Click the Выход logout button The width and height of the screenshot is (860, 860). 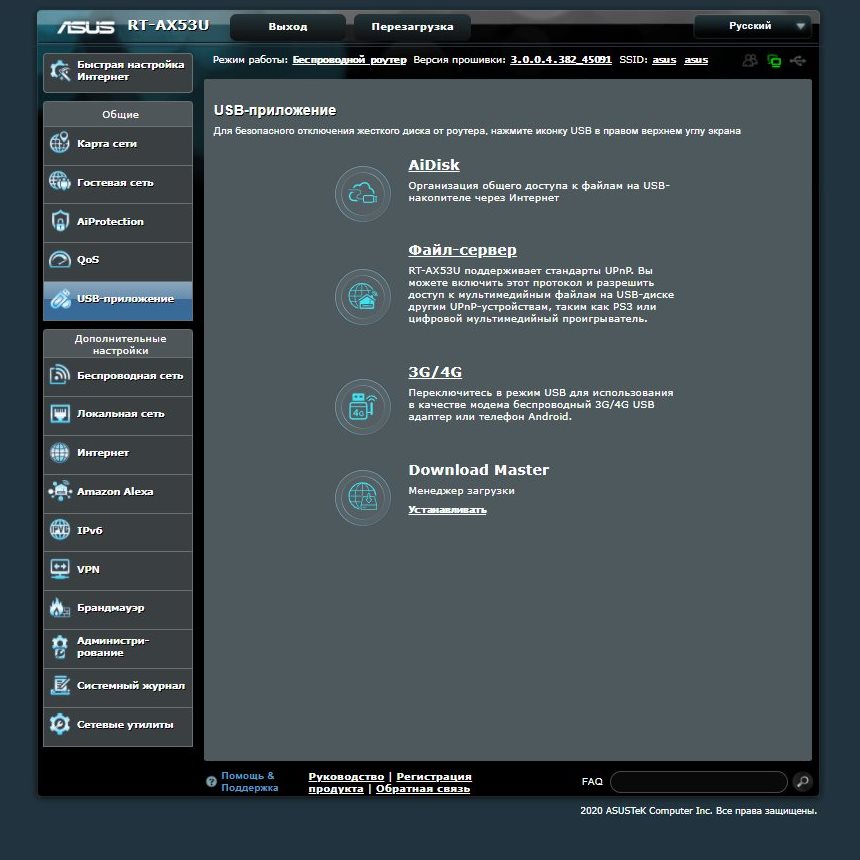coord(288,27)
